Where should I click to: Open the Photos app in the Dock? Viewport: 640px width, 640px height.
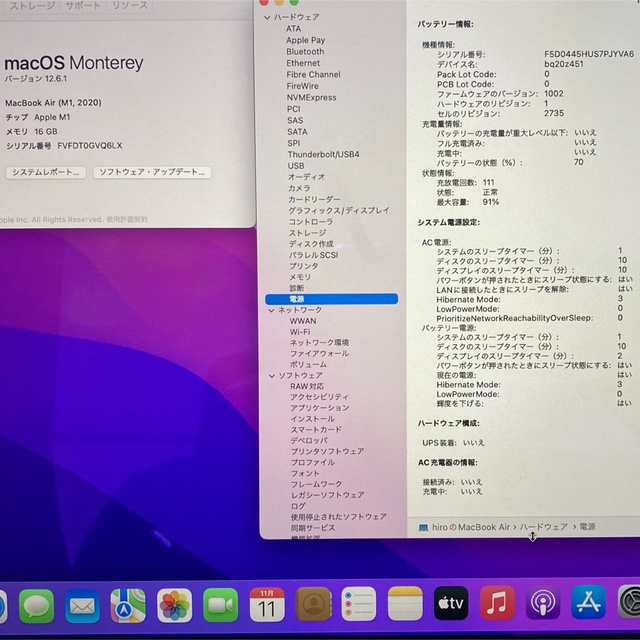coord(174,606)
